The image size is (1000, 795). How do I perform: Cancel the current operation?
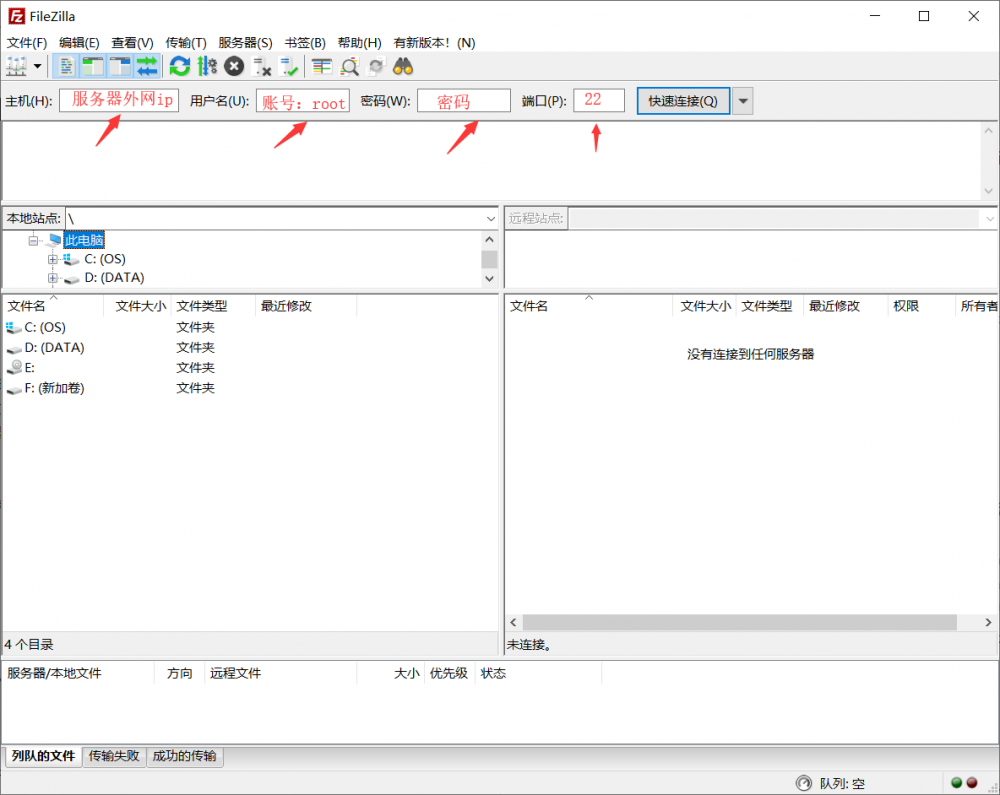(x=233, y=65)
